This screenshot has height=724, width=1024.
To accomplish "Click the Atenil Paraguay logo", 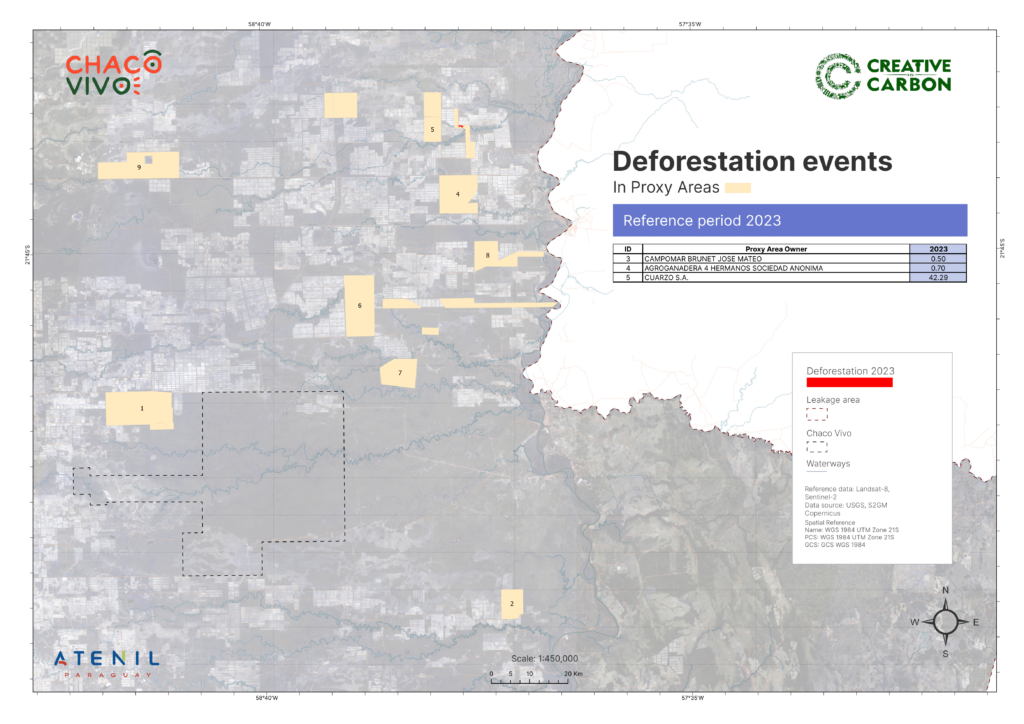I will pos(106,662).
